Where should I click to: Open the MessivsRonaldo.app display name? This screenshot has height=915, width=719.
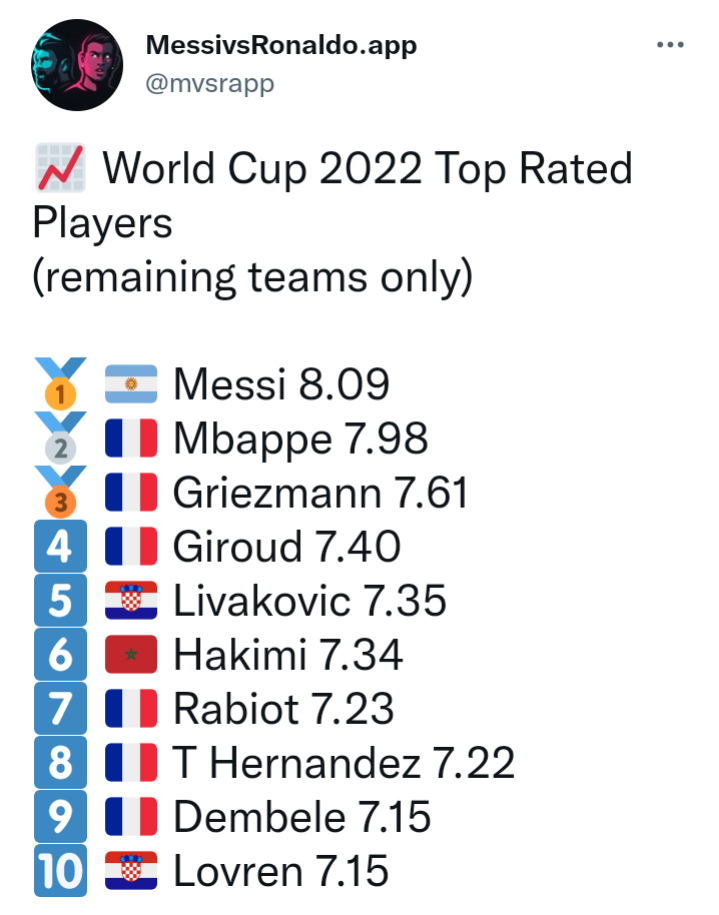tap(281, 46)
